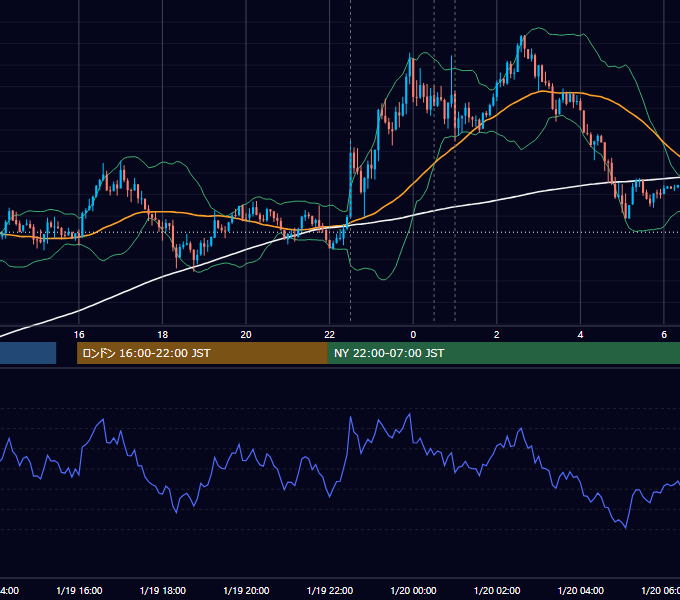Select the 1/20 04:00 time label

pyautogui.click(x=581, y=590)
